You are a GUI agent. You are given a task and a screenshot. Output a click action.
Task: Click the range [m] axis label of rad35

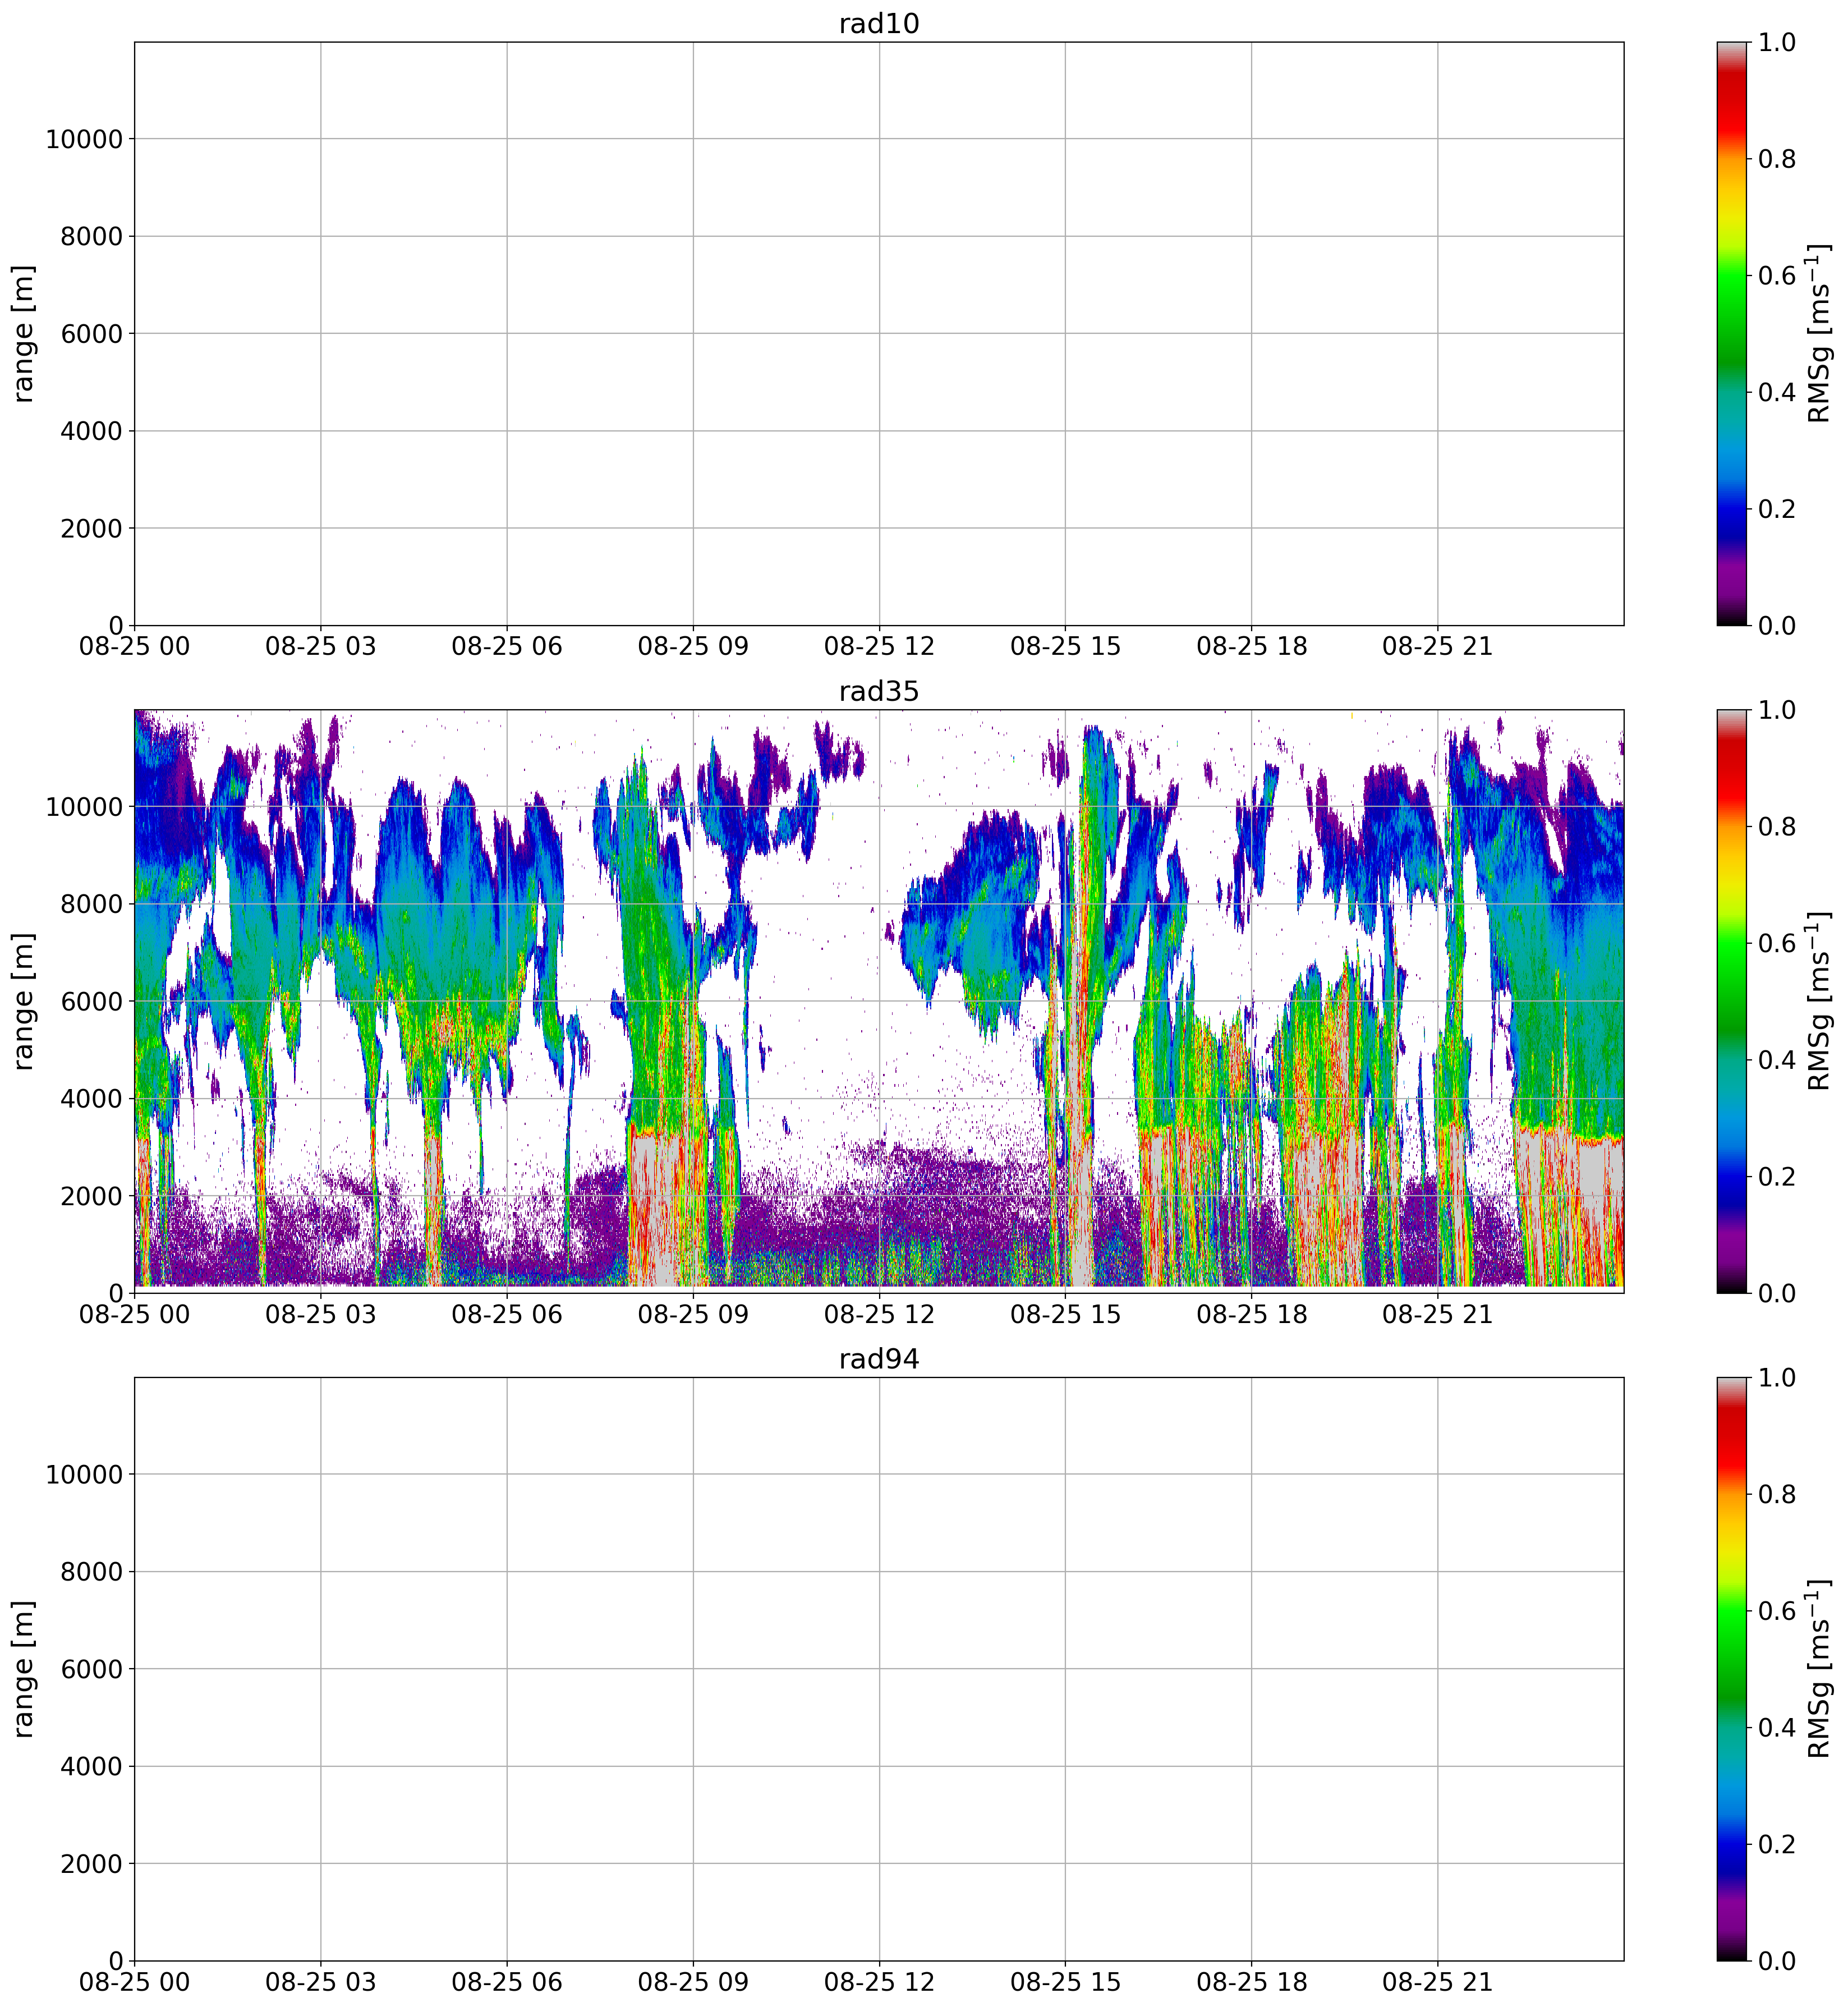tap(24, 1002)
